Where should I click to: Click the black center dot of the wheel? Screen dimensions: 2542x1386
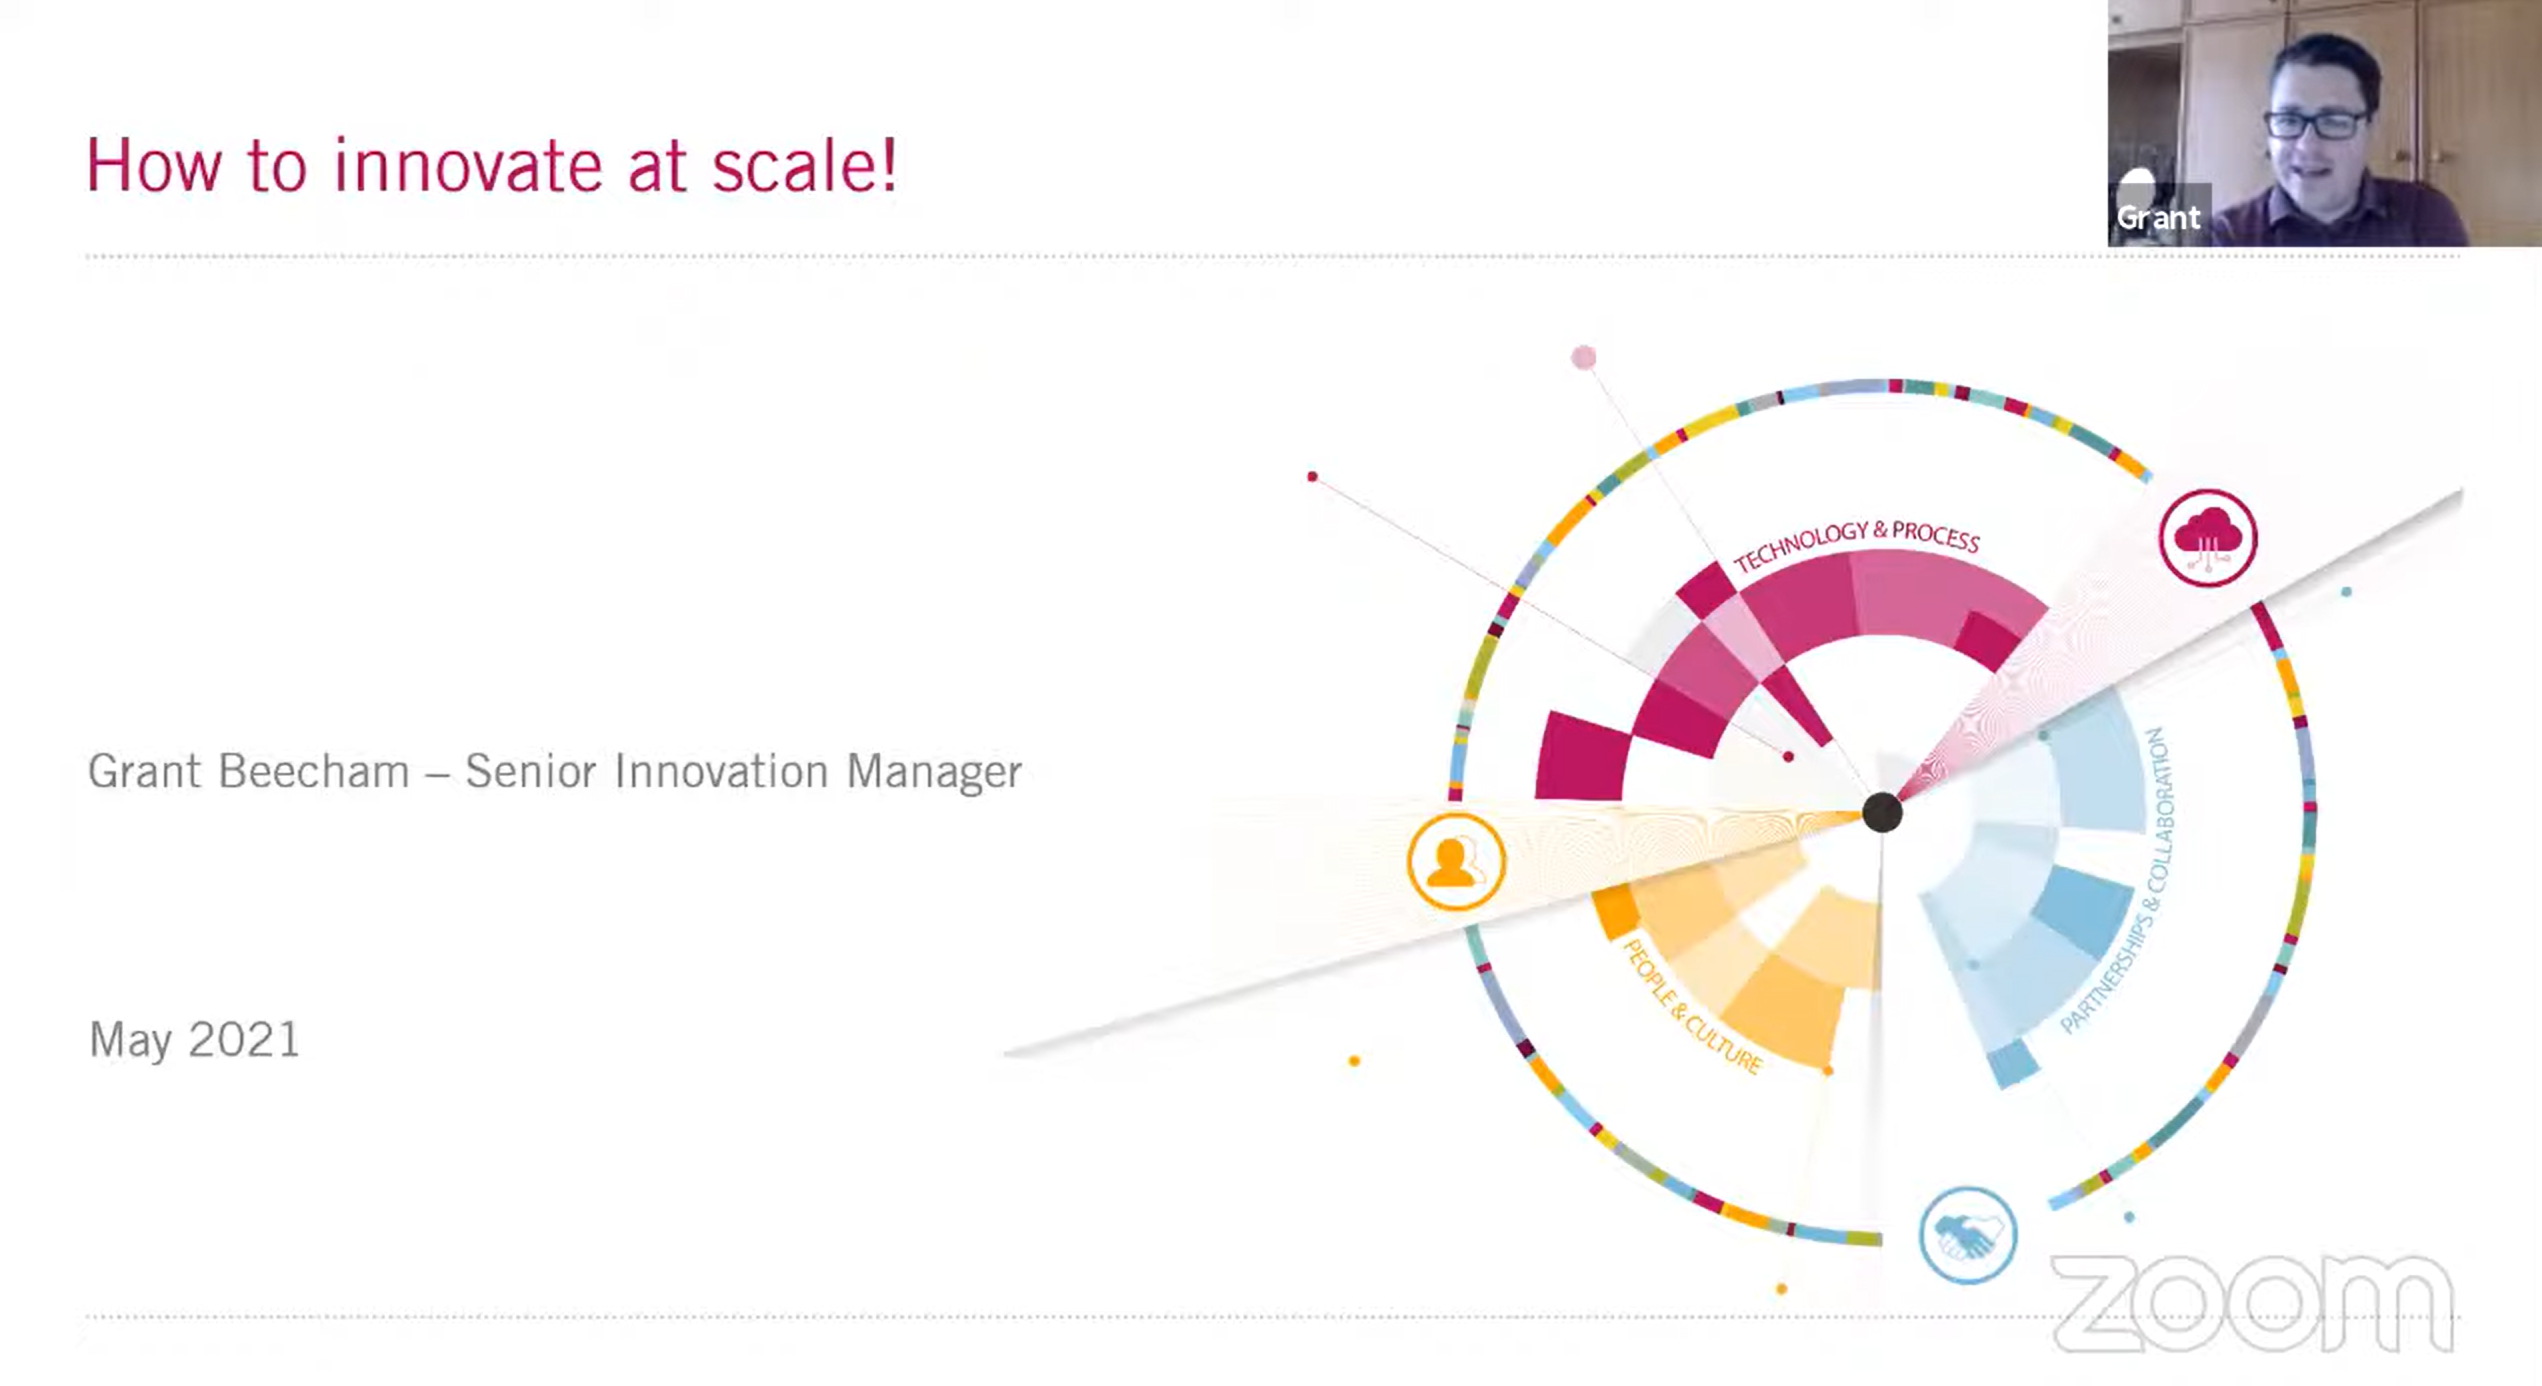[x=1882, y=812]
